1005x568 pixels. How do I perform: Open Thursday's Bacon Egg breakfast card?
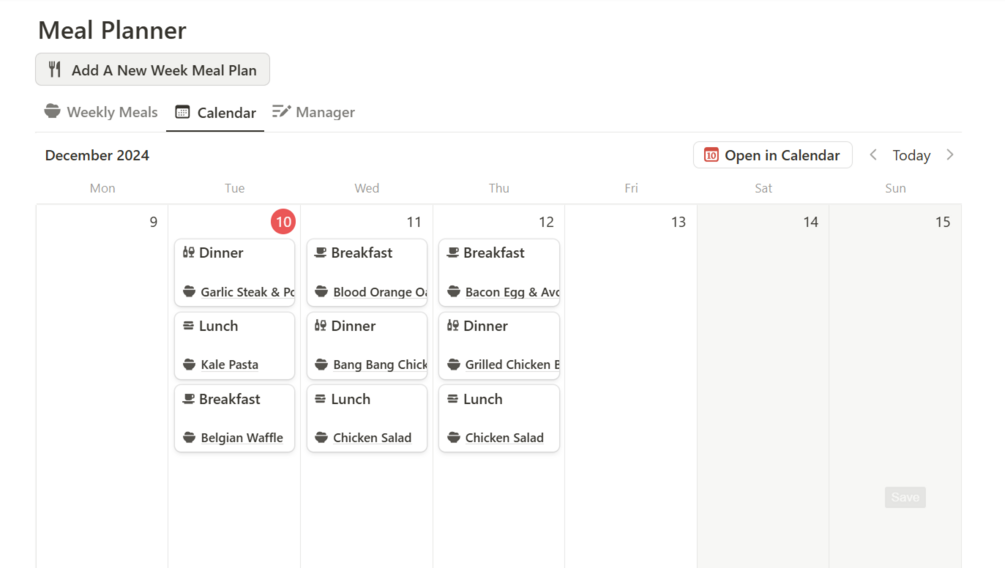click(x=498, y=272)
